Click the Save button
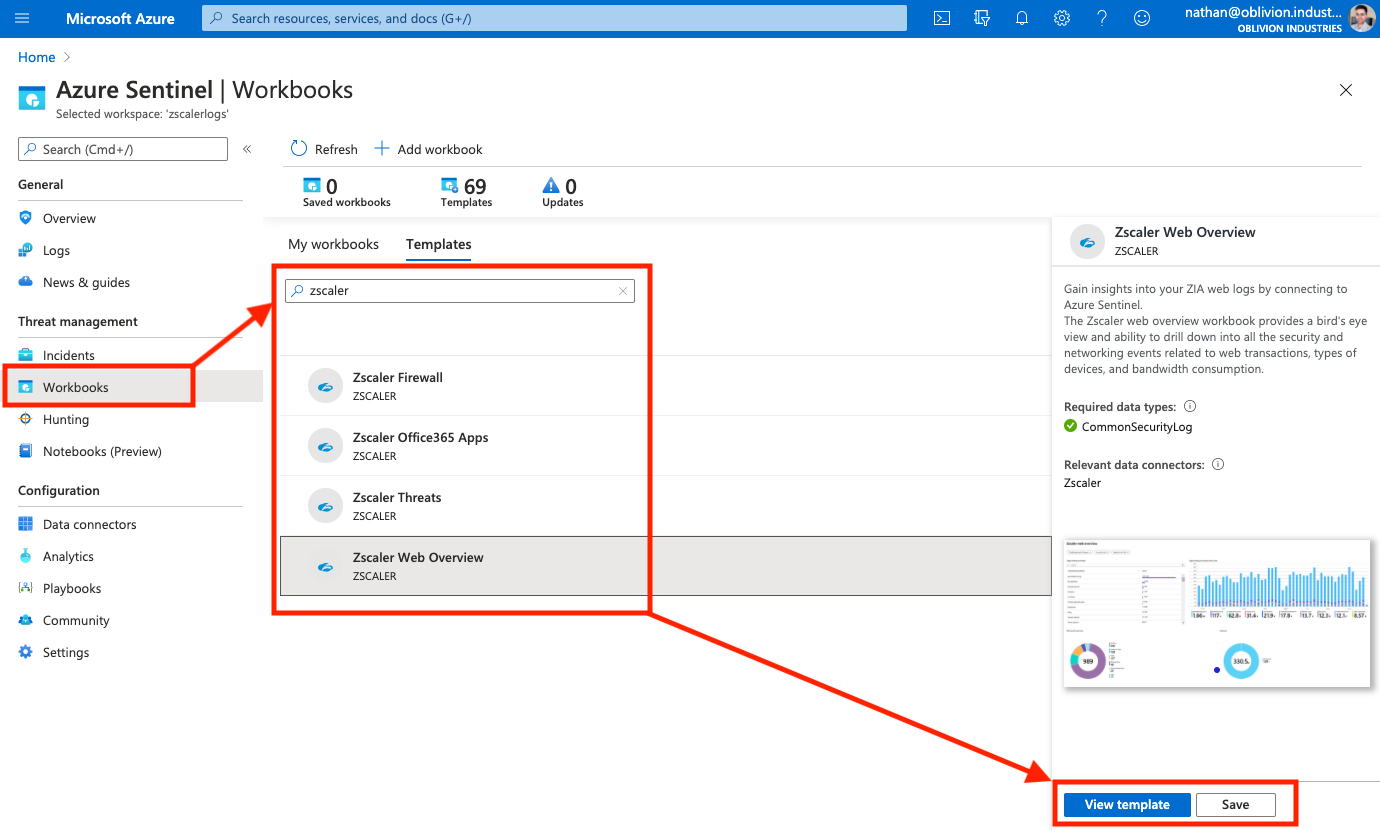 pos(1235,805)
